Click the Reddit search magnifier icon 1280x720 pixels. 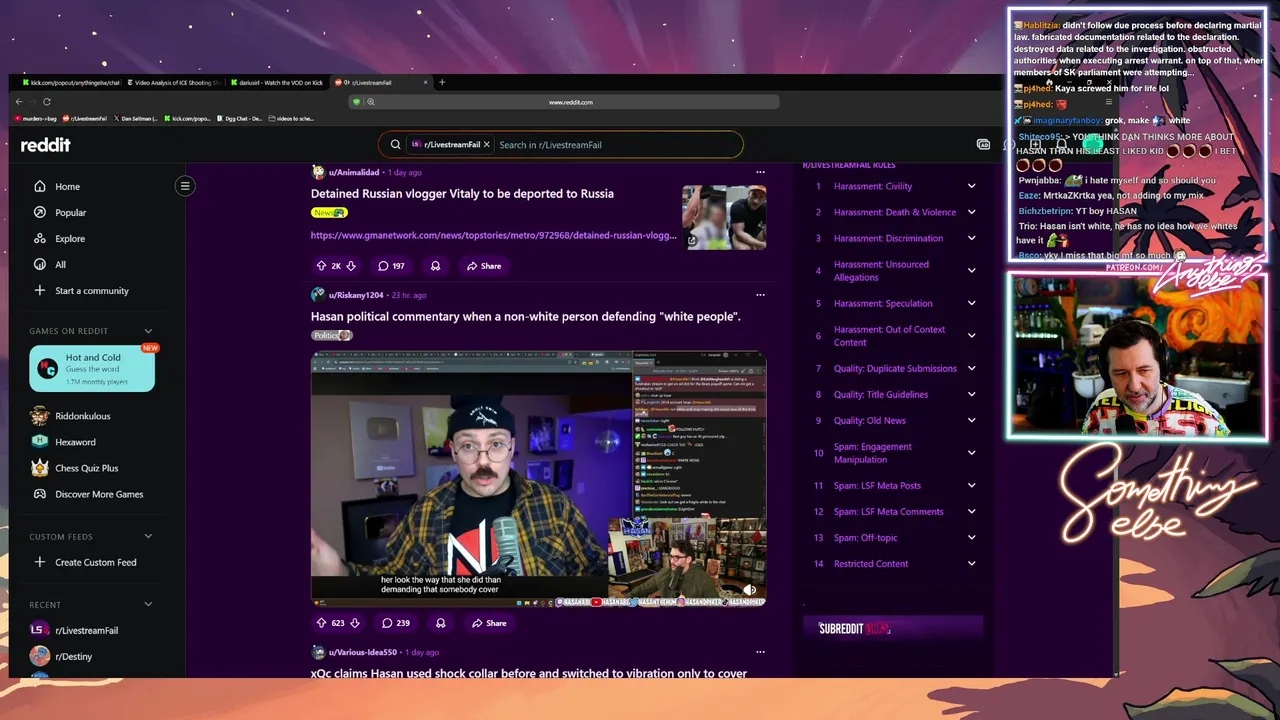tap(395, 144)
